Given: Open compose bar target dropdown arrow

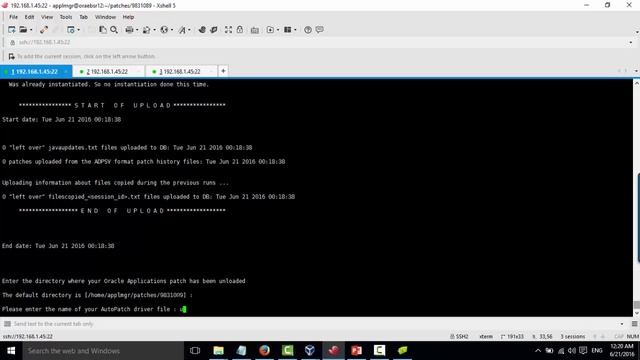Looking at the screenshot, I should click(622, 324).
